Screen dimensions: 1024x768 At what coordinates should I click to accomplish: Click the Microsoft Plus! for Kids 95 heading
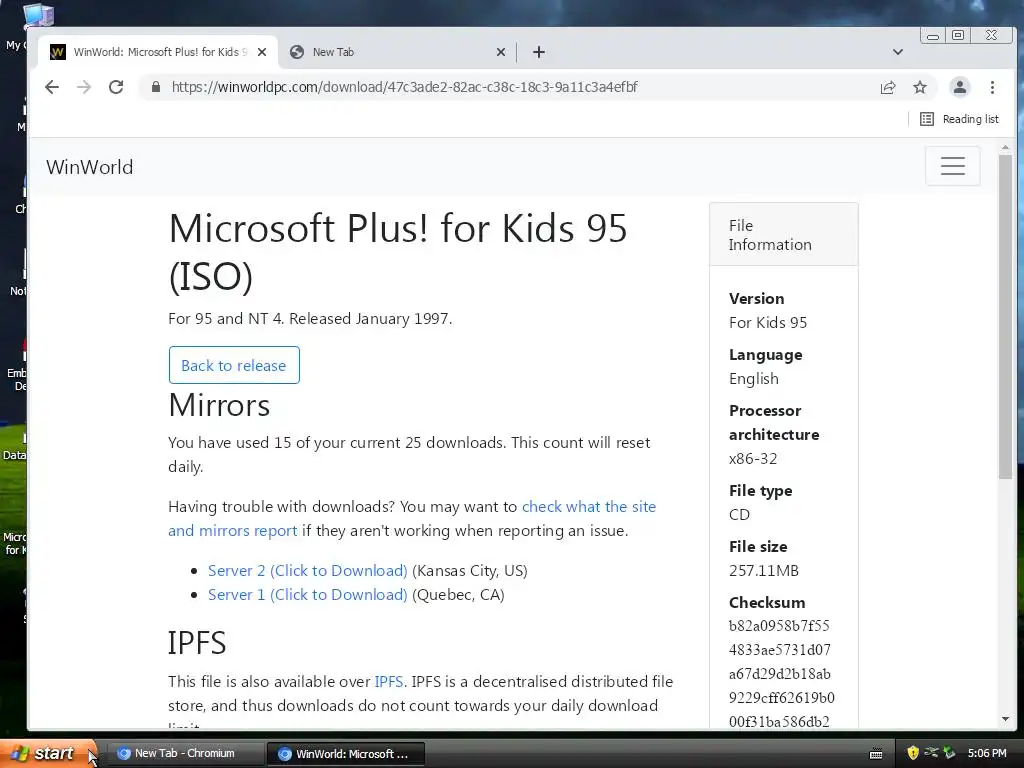click(x=397, y=251)
